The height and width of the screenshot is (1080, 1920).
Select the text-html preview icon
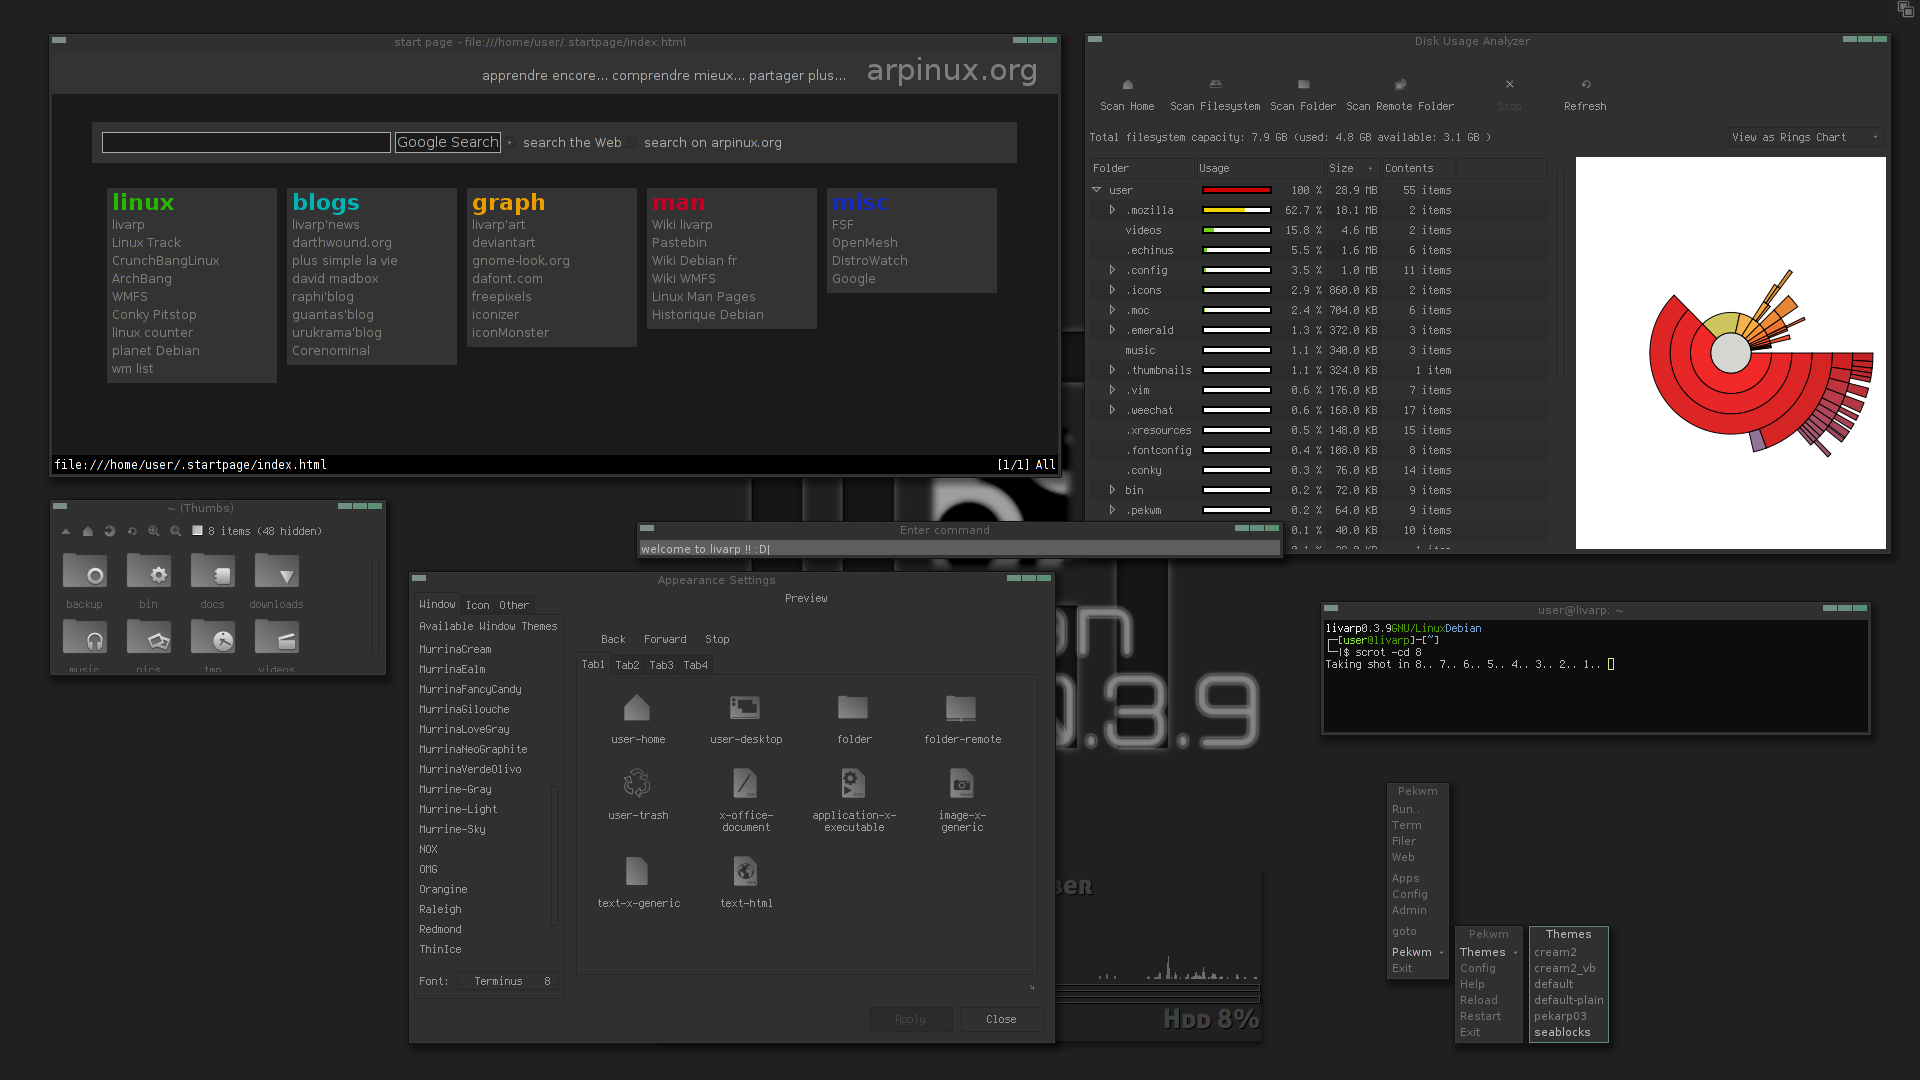[x=745, y=871]
